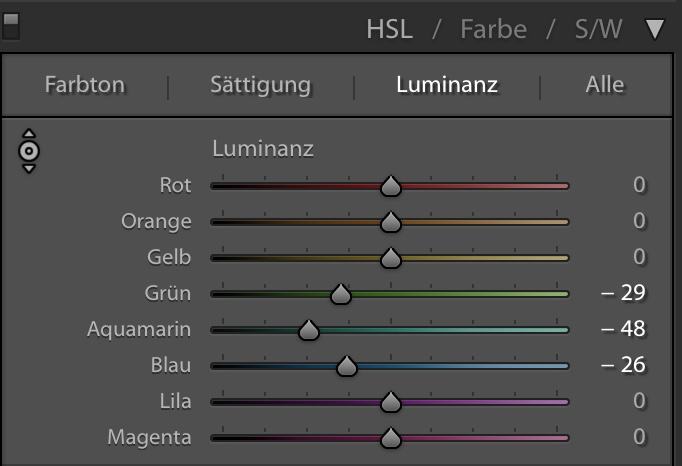Click the Aquamarin value field showing -48
This screenshot has height=466, width=682.
point(624,329)
